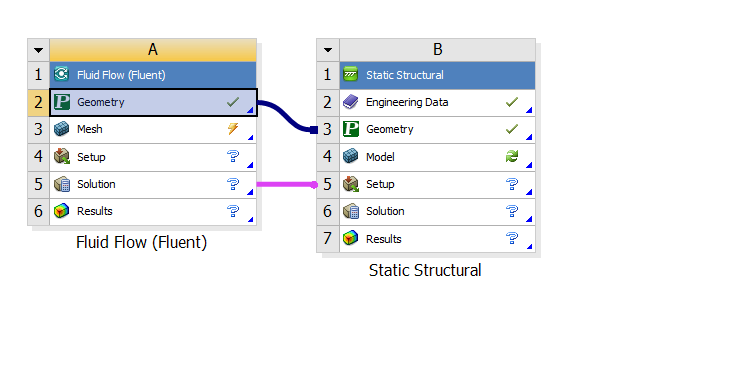Select the Static Structural Setup cell

point(437,184)
